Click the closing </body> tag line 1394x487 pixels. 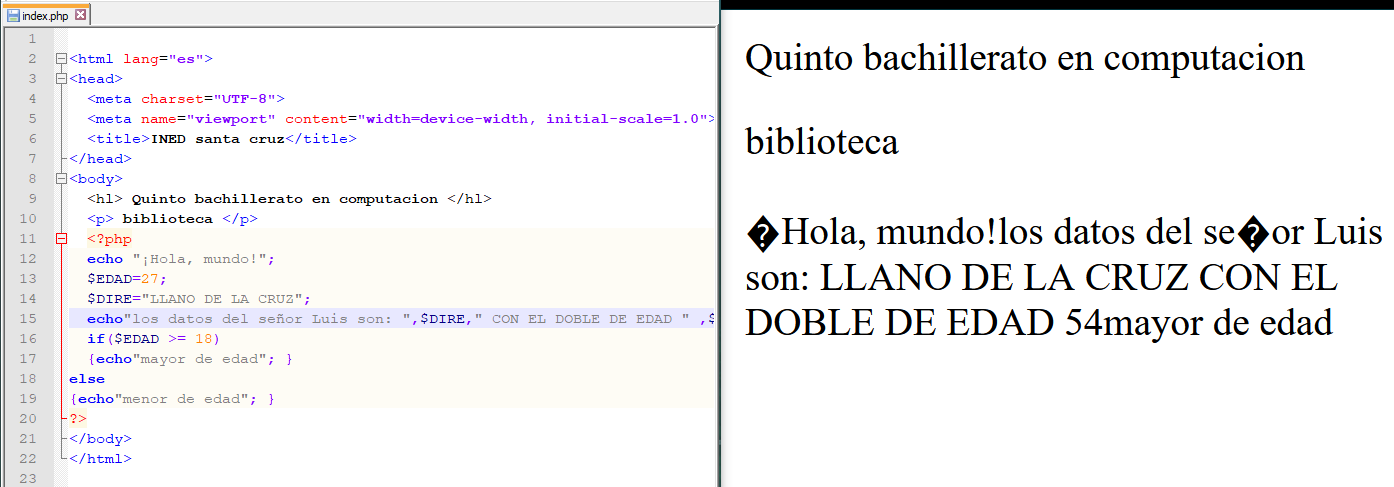100,439
